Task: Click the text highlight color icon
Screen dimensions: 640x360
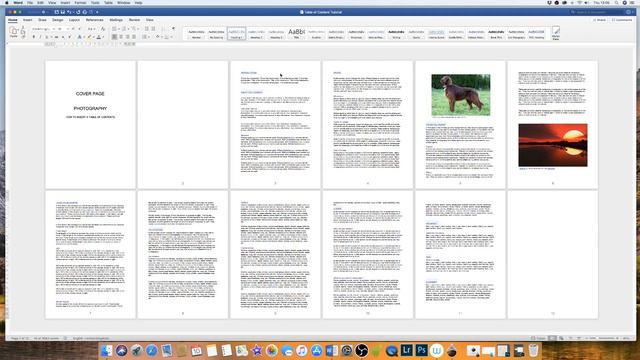Action: pyautogui.click(x=89, y=37)
